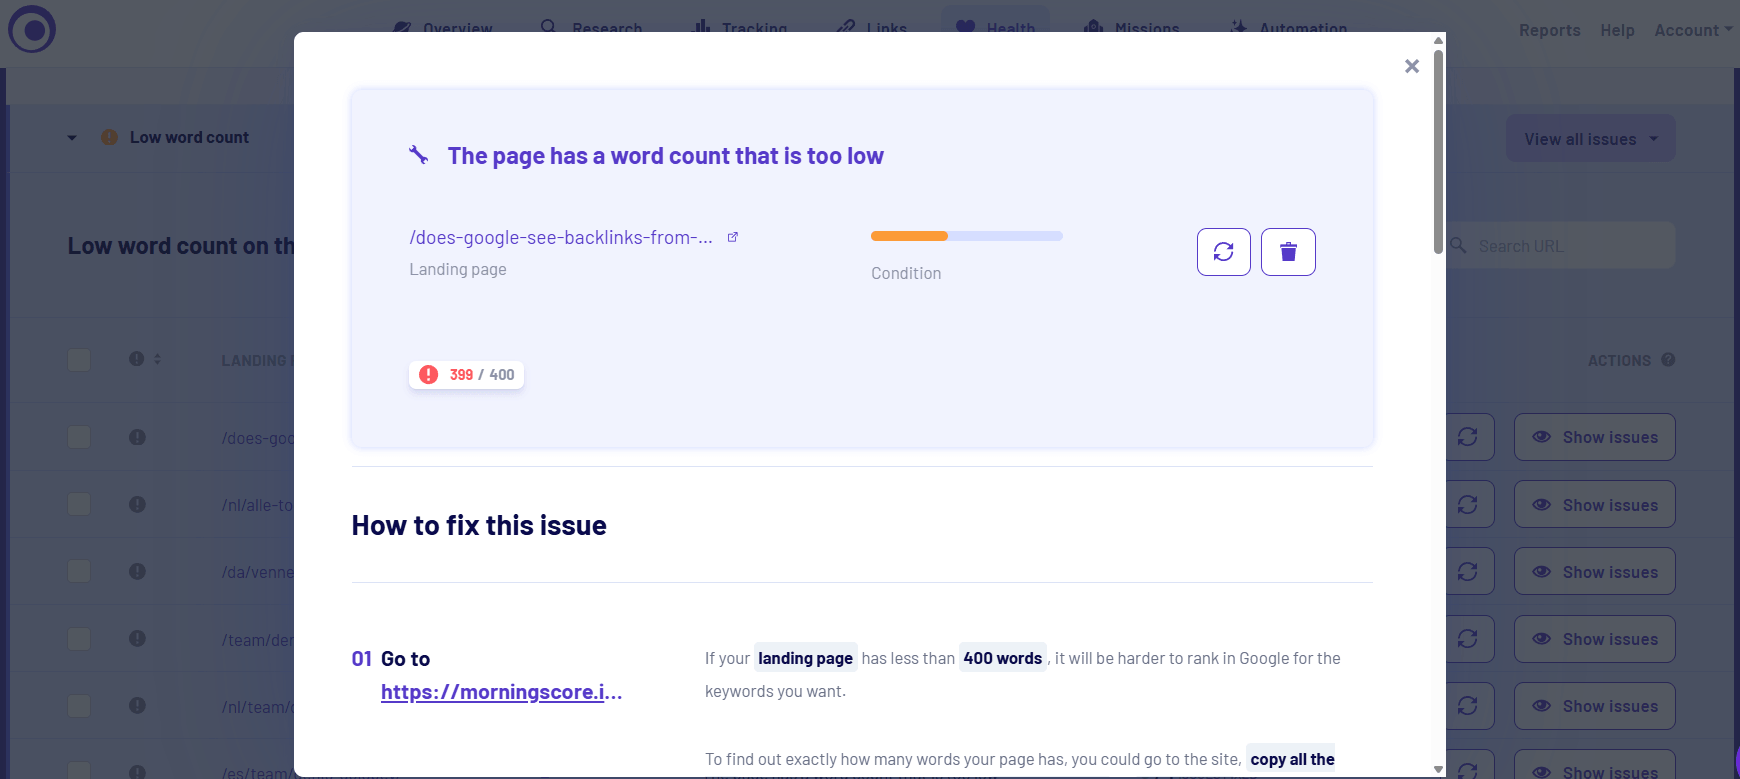Click the modal scrollbar thumb

pyautogui.click(x=1438, y=152)
